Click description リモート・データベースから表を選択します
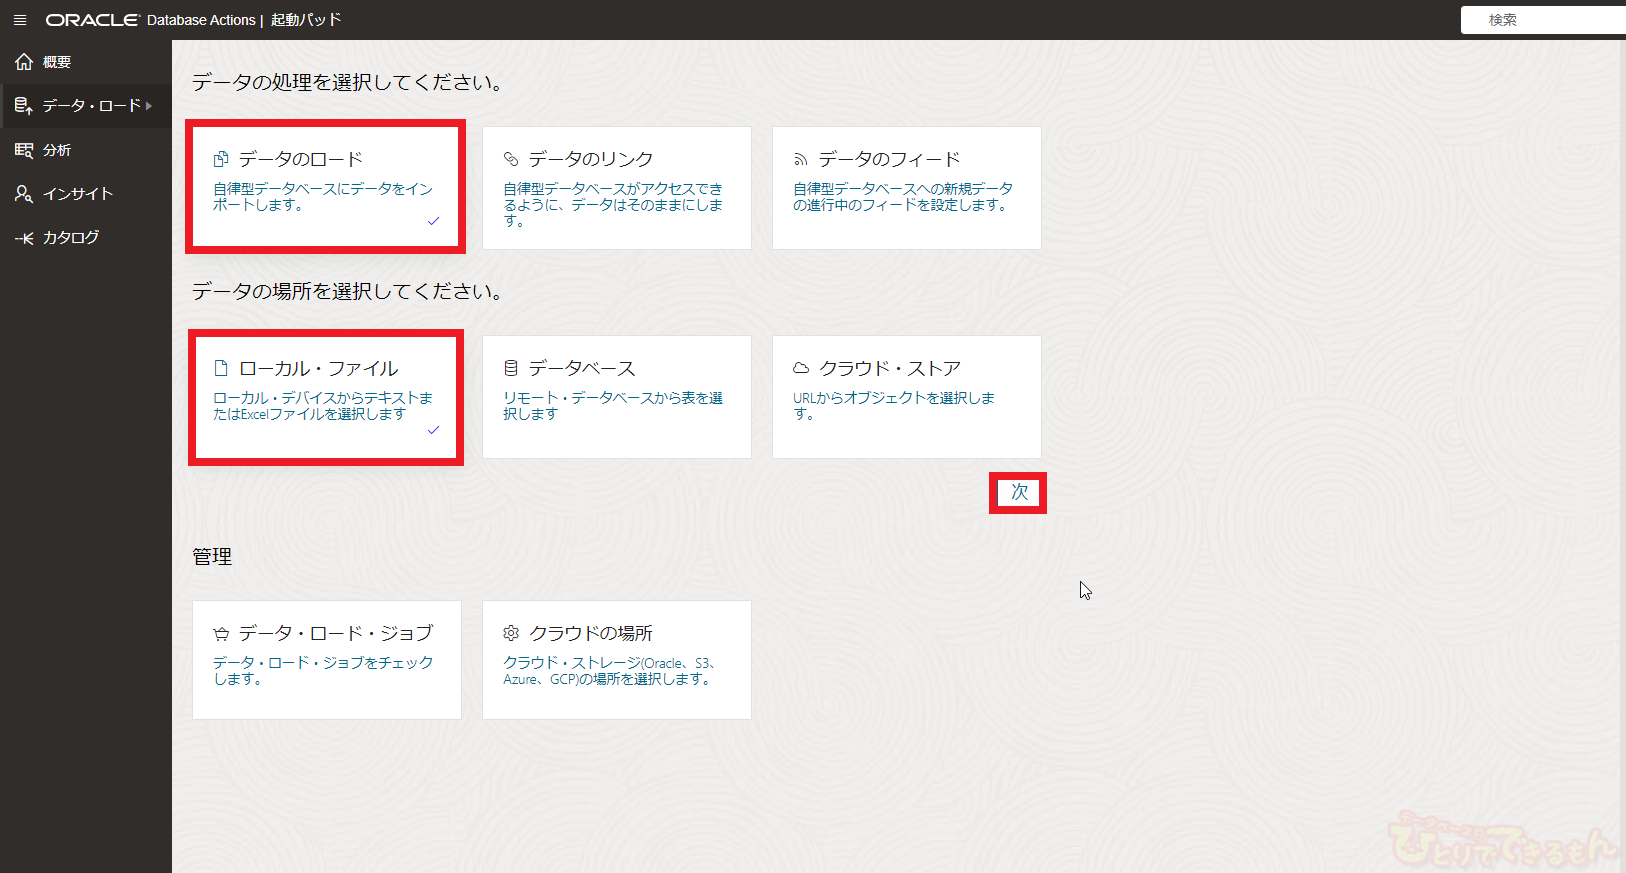Image resolution: width=1626 pixels, height=873 pixels. [613, 406]
